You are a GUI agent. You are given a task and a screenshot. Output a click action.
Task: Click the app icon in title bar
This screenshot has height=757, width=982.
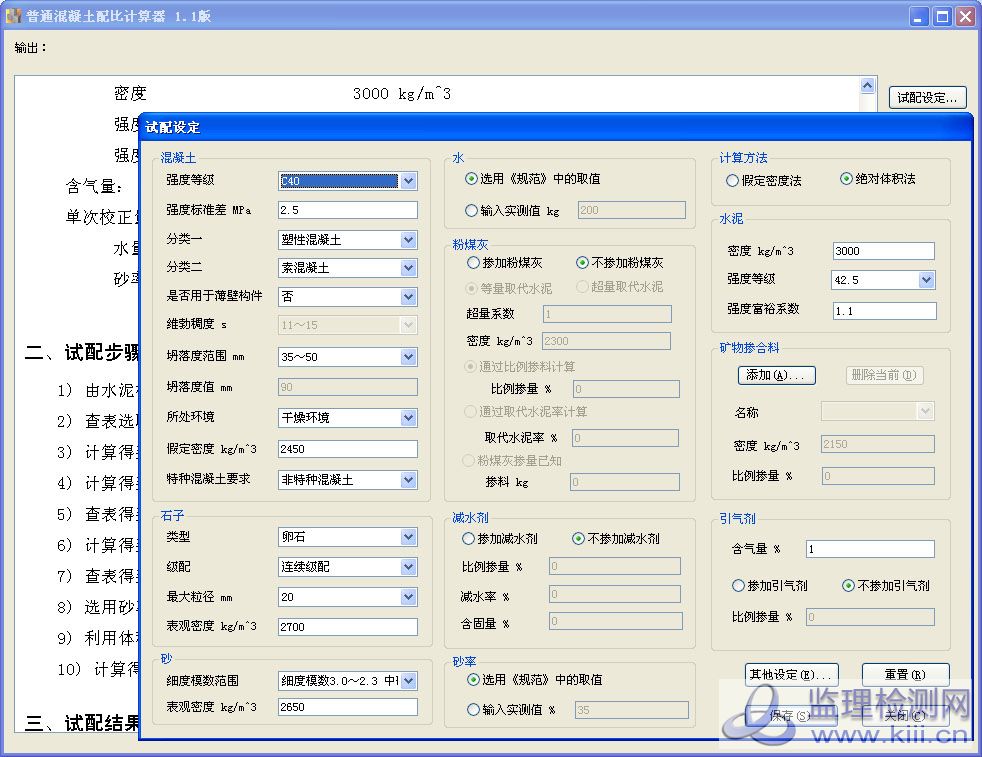point(13,17)
